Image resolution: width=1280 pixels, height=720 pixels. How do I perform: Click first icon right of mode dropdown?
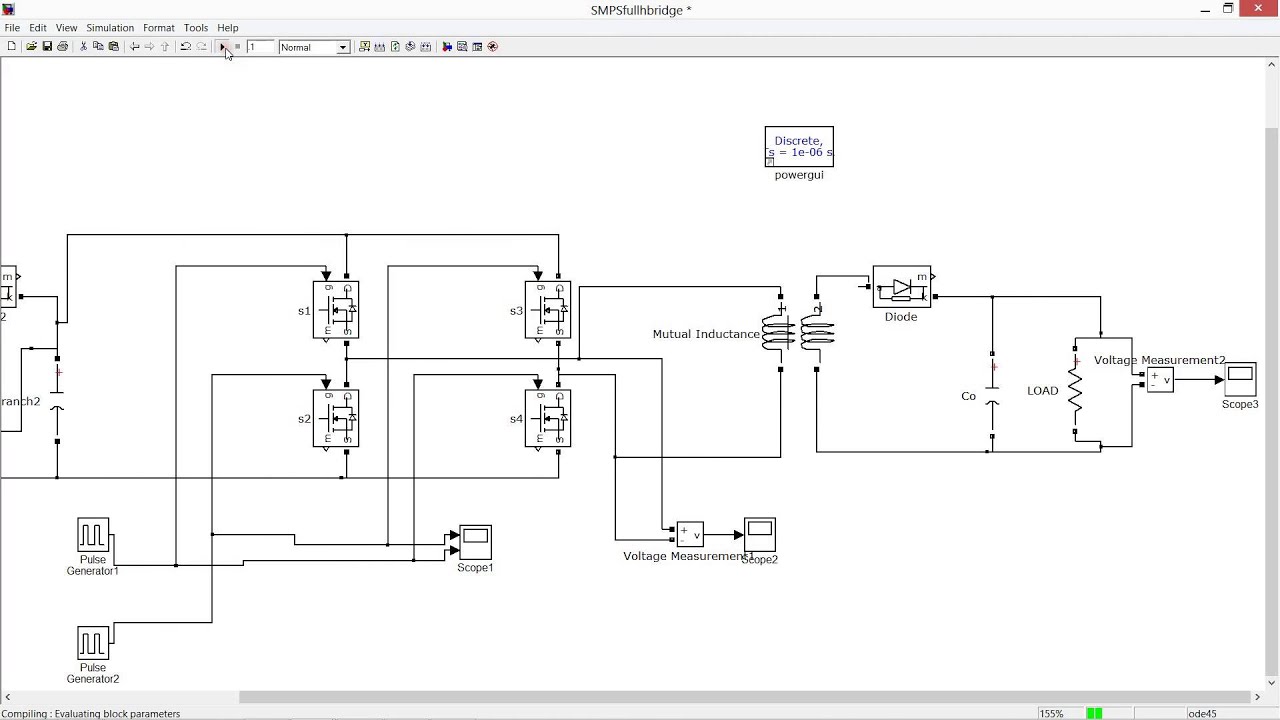[x=364, y=47]
